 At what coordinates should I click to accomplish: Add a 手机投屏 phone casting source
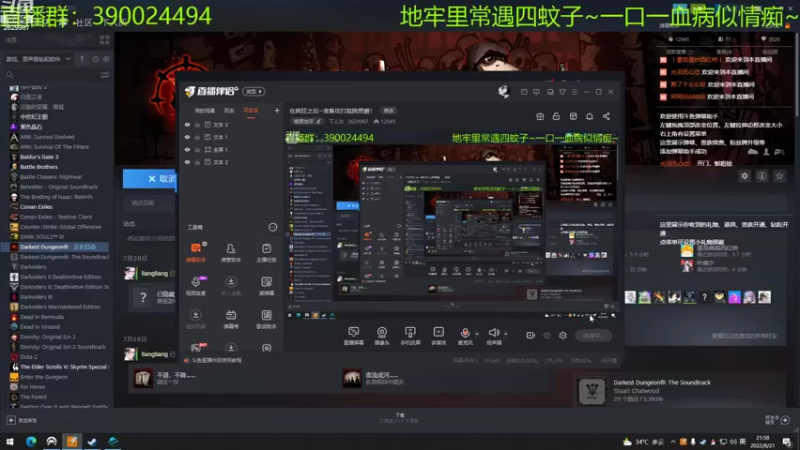pyautogui.click(x=410, y=336)
